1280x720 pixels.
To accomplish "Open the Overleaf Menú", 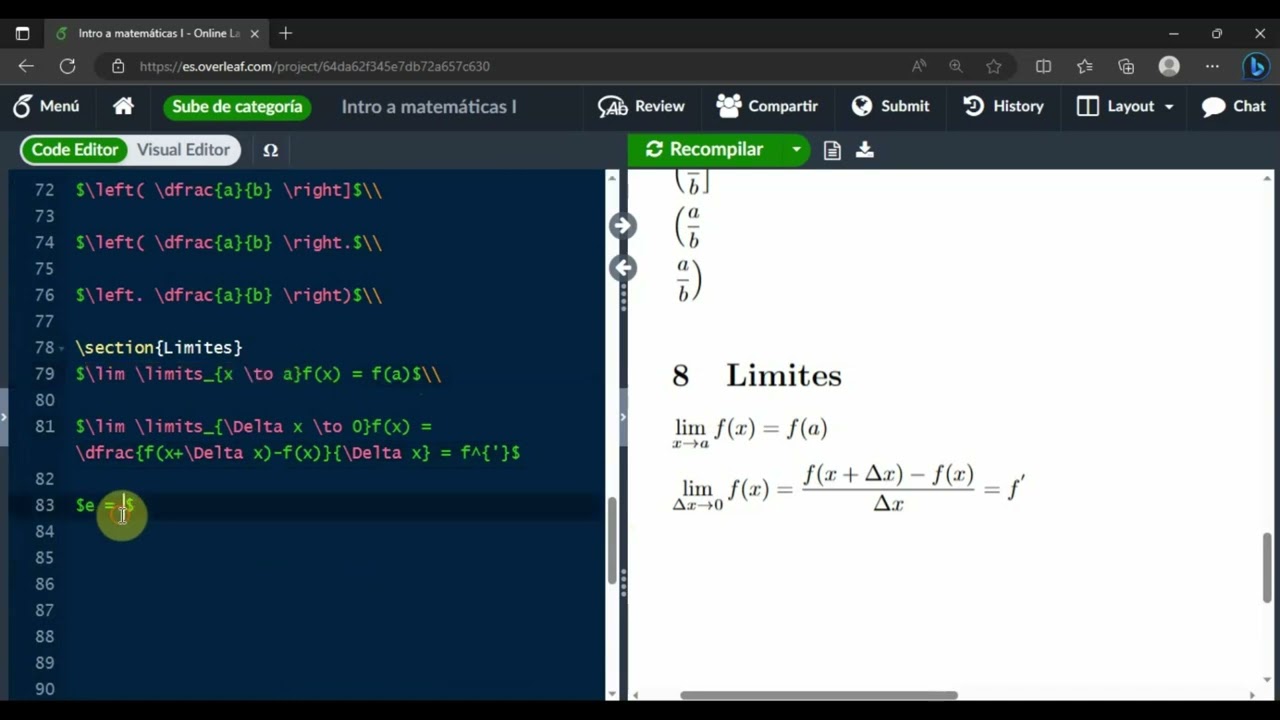I will (x=46, y=106).
